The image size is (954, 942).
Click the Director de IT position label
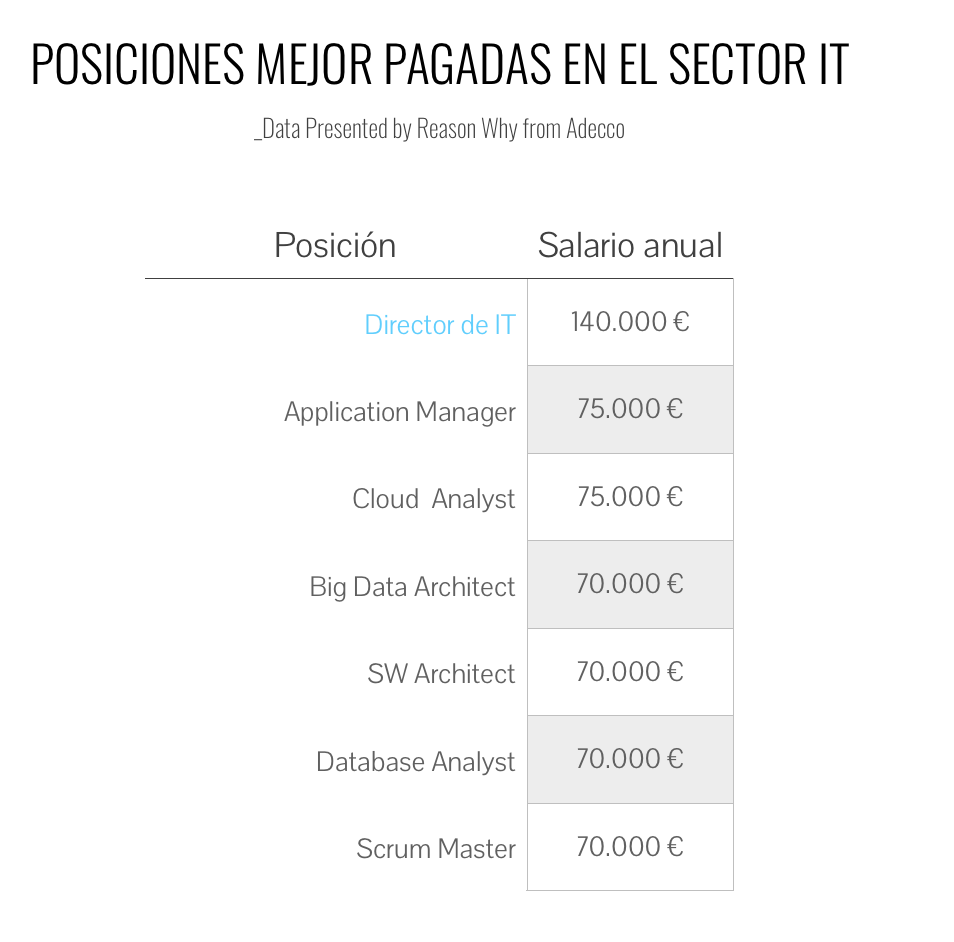pos(440,324)
